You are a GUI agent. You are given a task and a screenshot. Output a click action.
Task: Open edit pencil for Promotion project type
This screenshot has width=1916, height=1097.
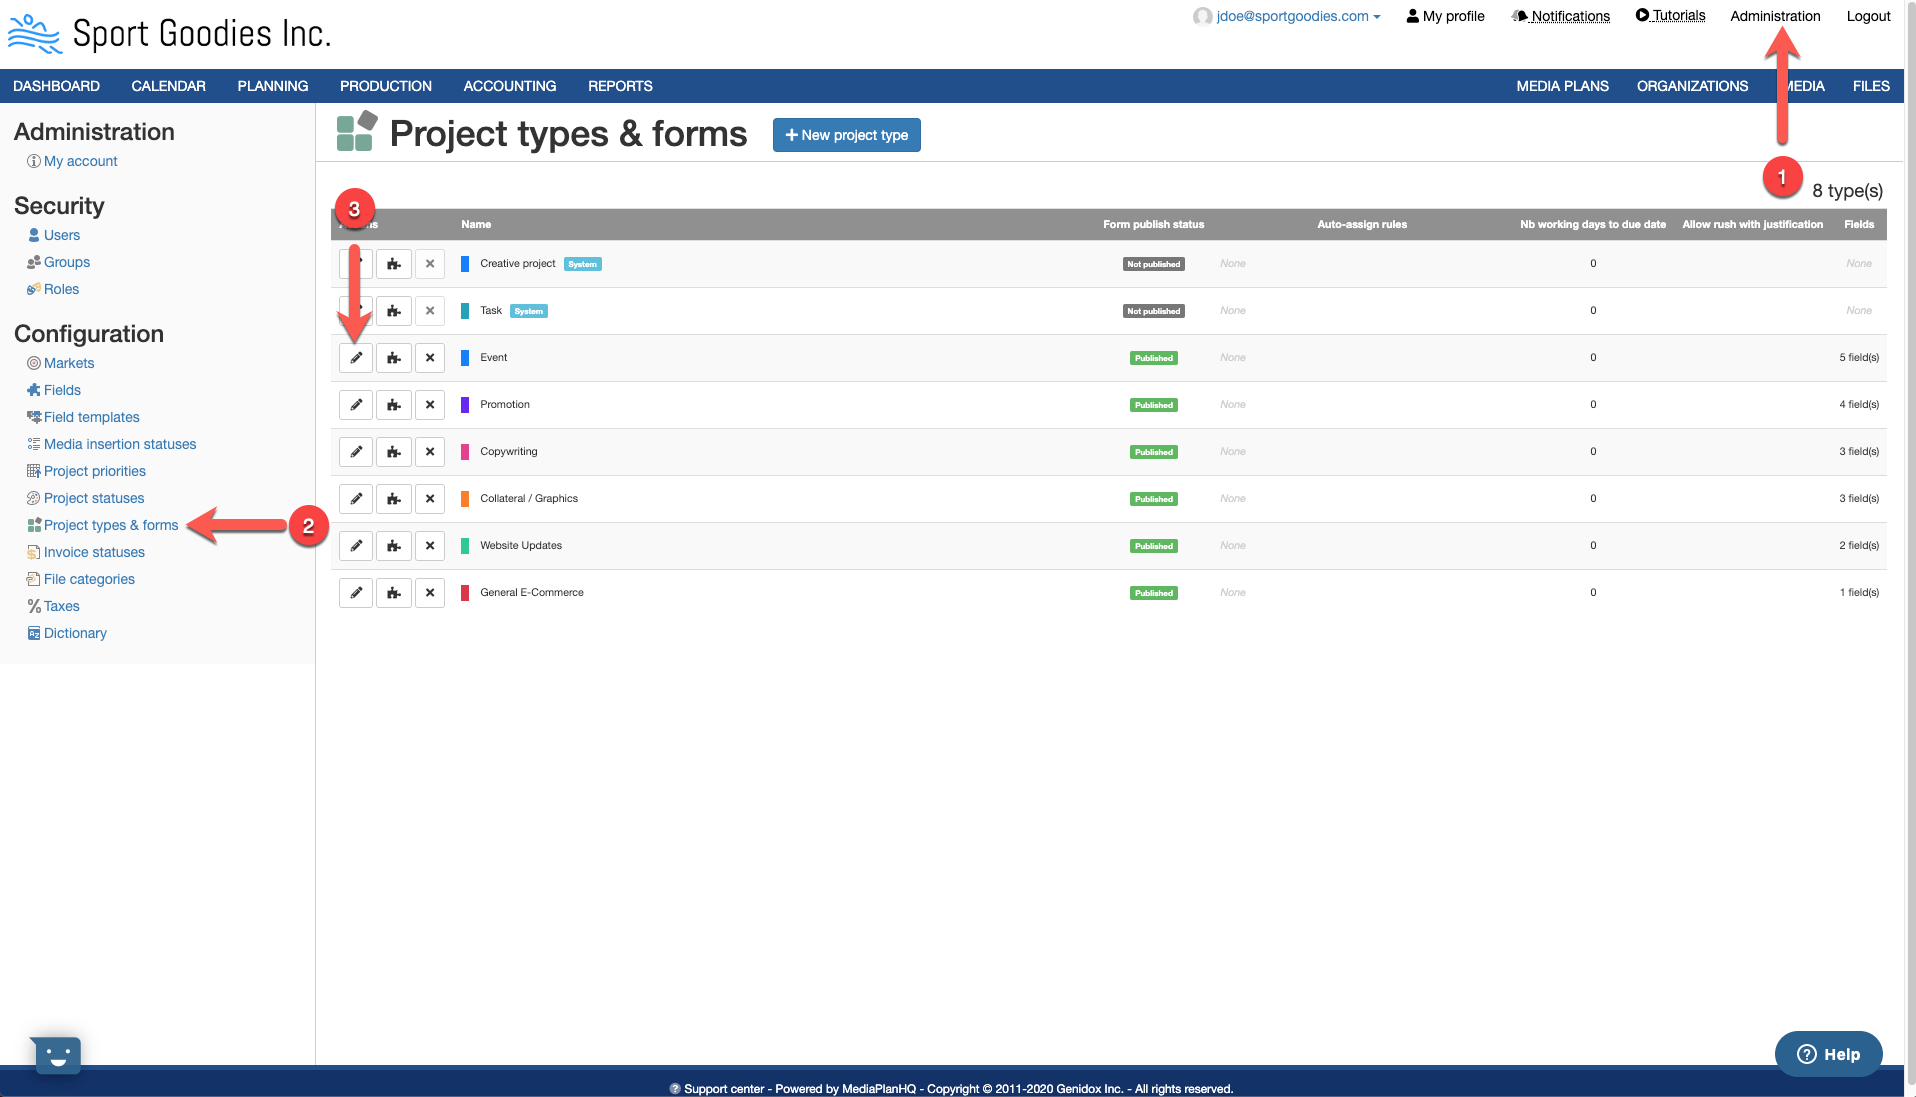[355, 404]
